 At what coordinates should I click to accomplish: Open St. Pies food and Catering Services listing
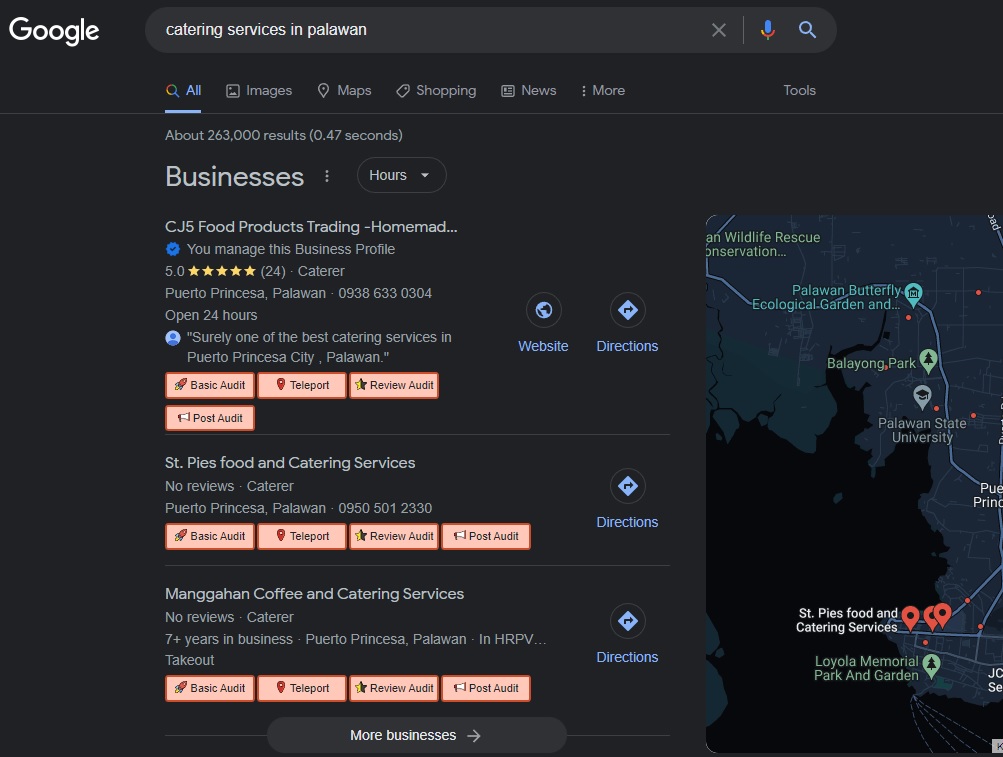pyautogui.click(x=290, y=463)
